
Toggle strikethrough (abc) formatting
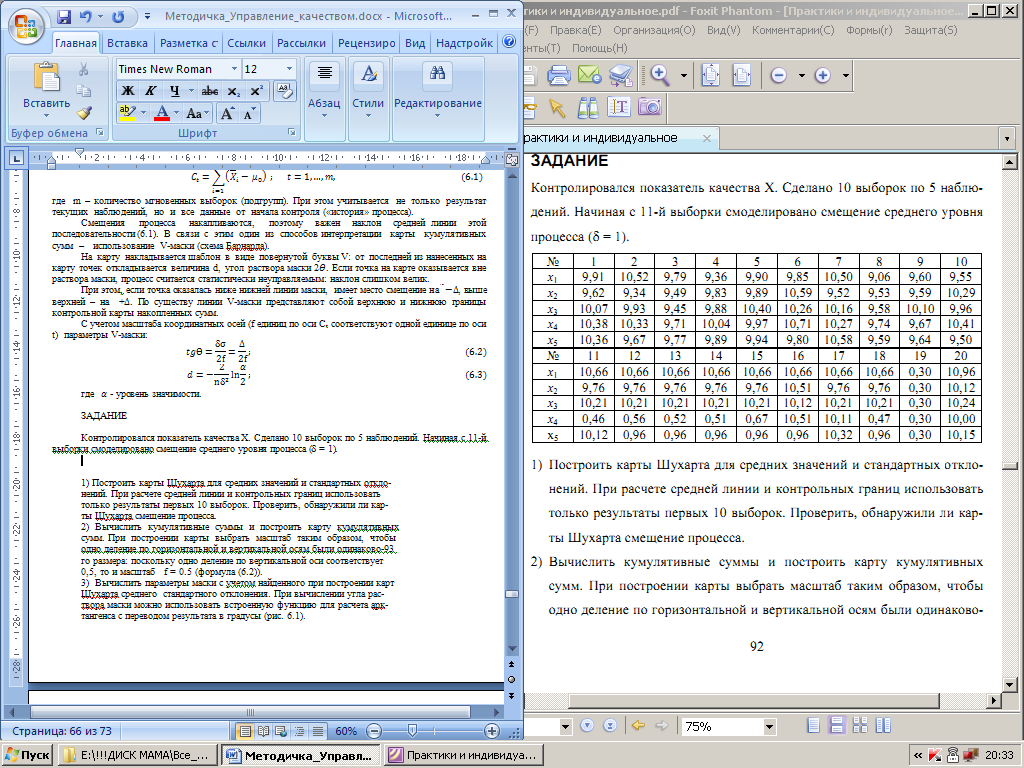click(210, 91)
